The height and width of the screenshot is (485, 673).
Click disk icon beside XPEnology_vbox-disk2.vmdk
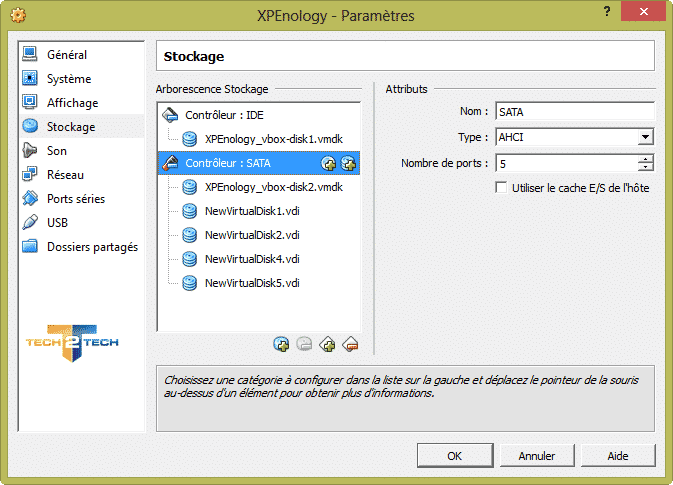[x=190, y=187]
